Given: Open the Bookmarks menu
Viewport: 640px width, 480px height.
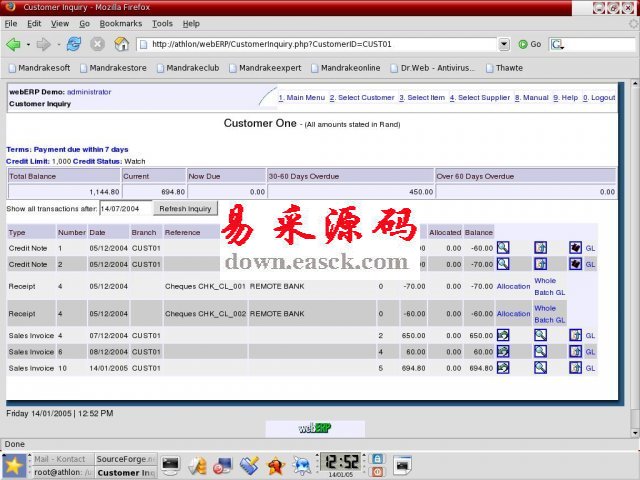Looking at the screenshot, I should 120,23.
